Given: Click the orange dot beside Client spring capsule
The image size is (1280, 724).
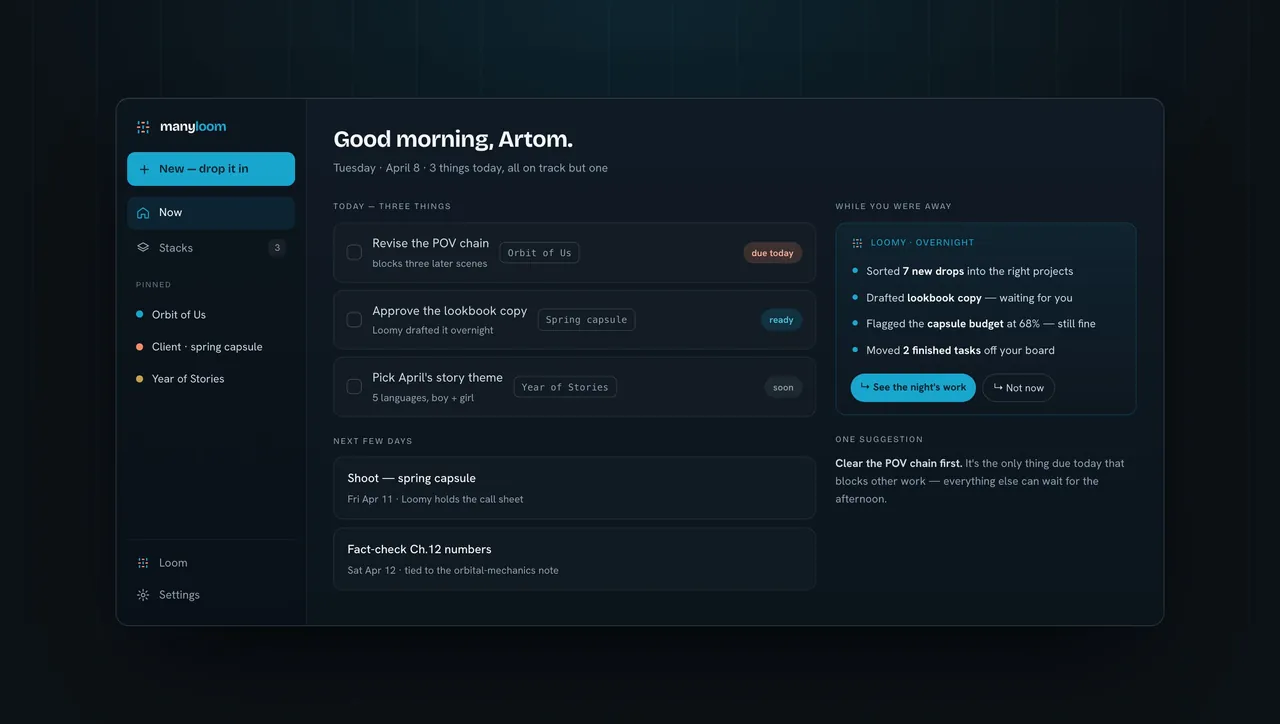Looking at the screenshot, I should 140,347.
